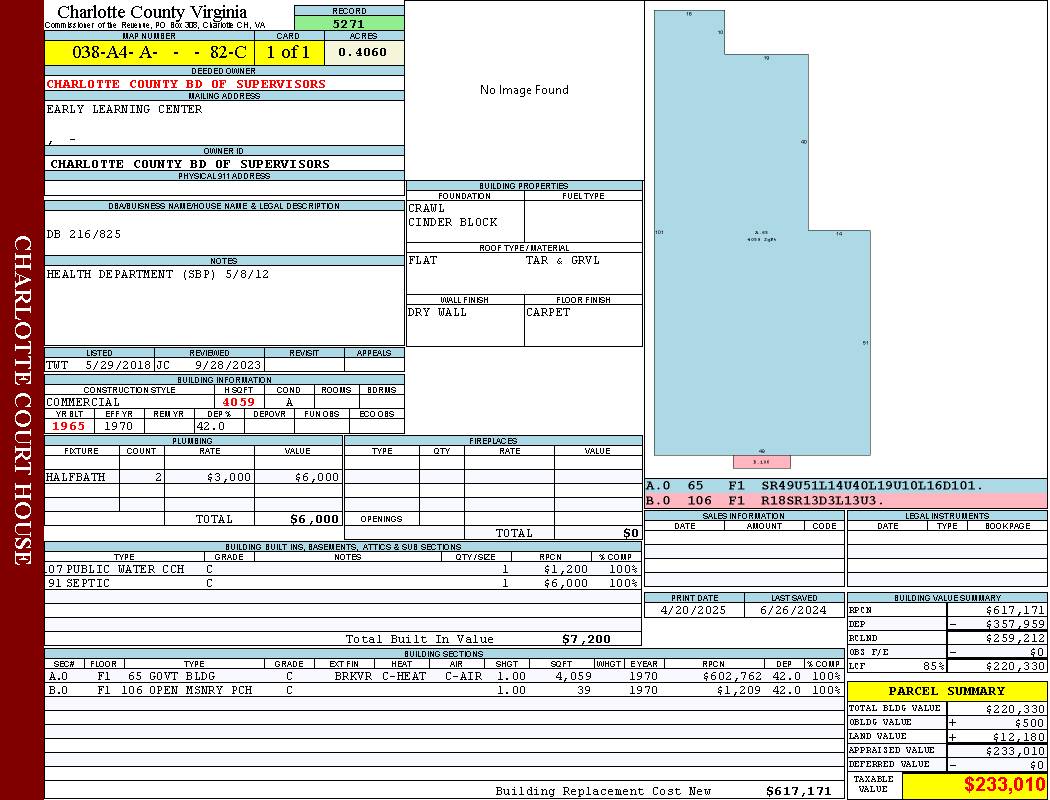1050x800 pixels.
Task: Click the yellow PARCEL SUMMARY header
Action: click(x=946, y=691)
